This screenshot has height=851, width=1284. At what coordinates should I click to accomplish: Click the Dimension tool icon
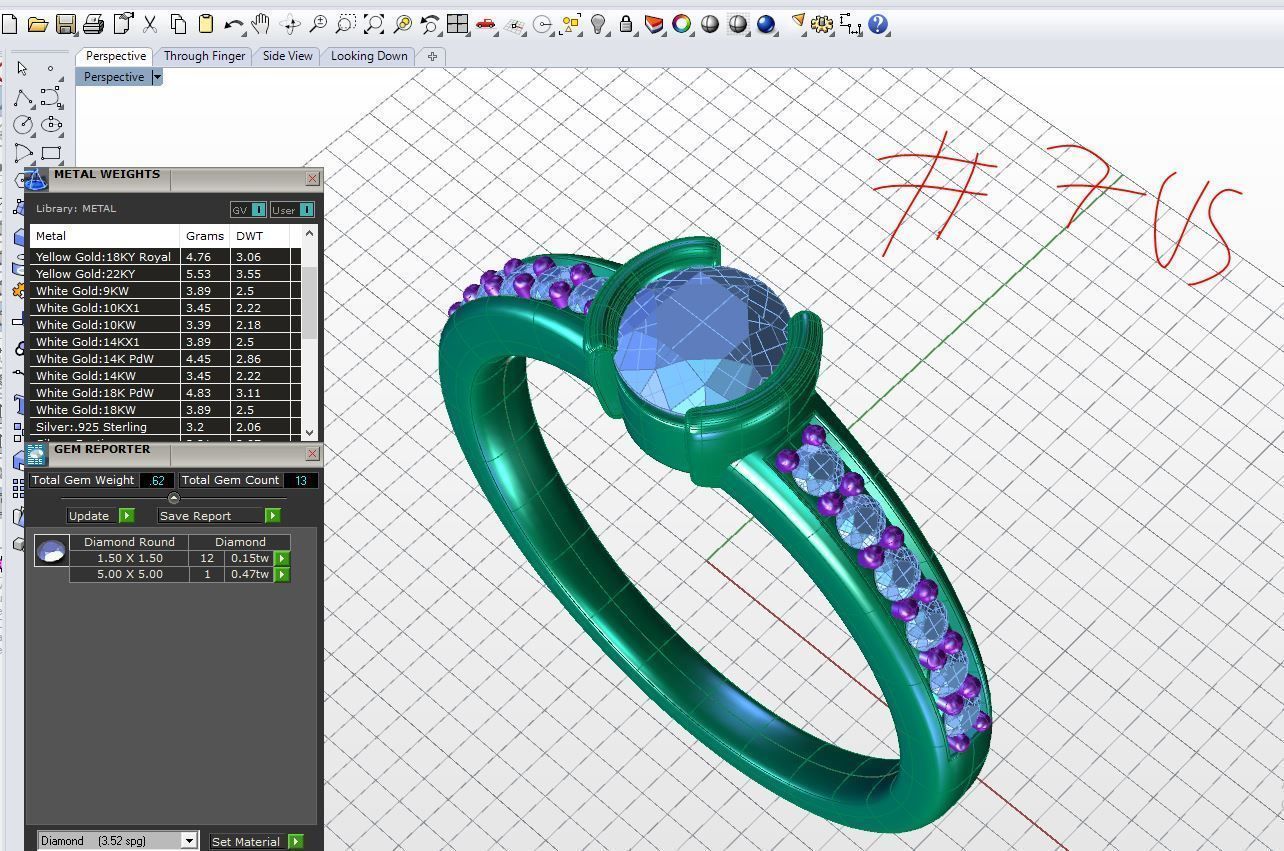(850, 24)
